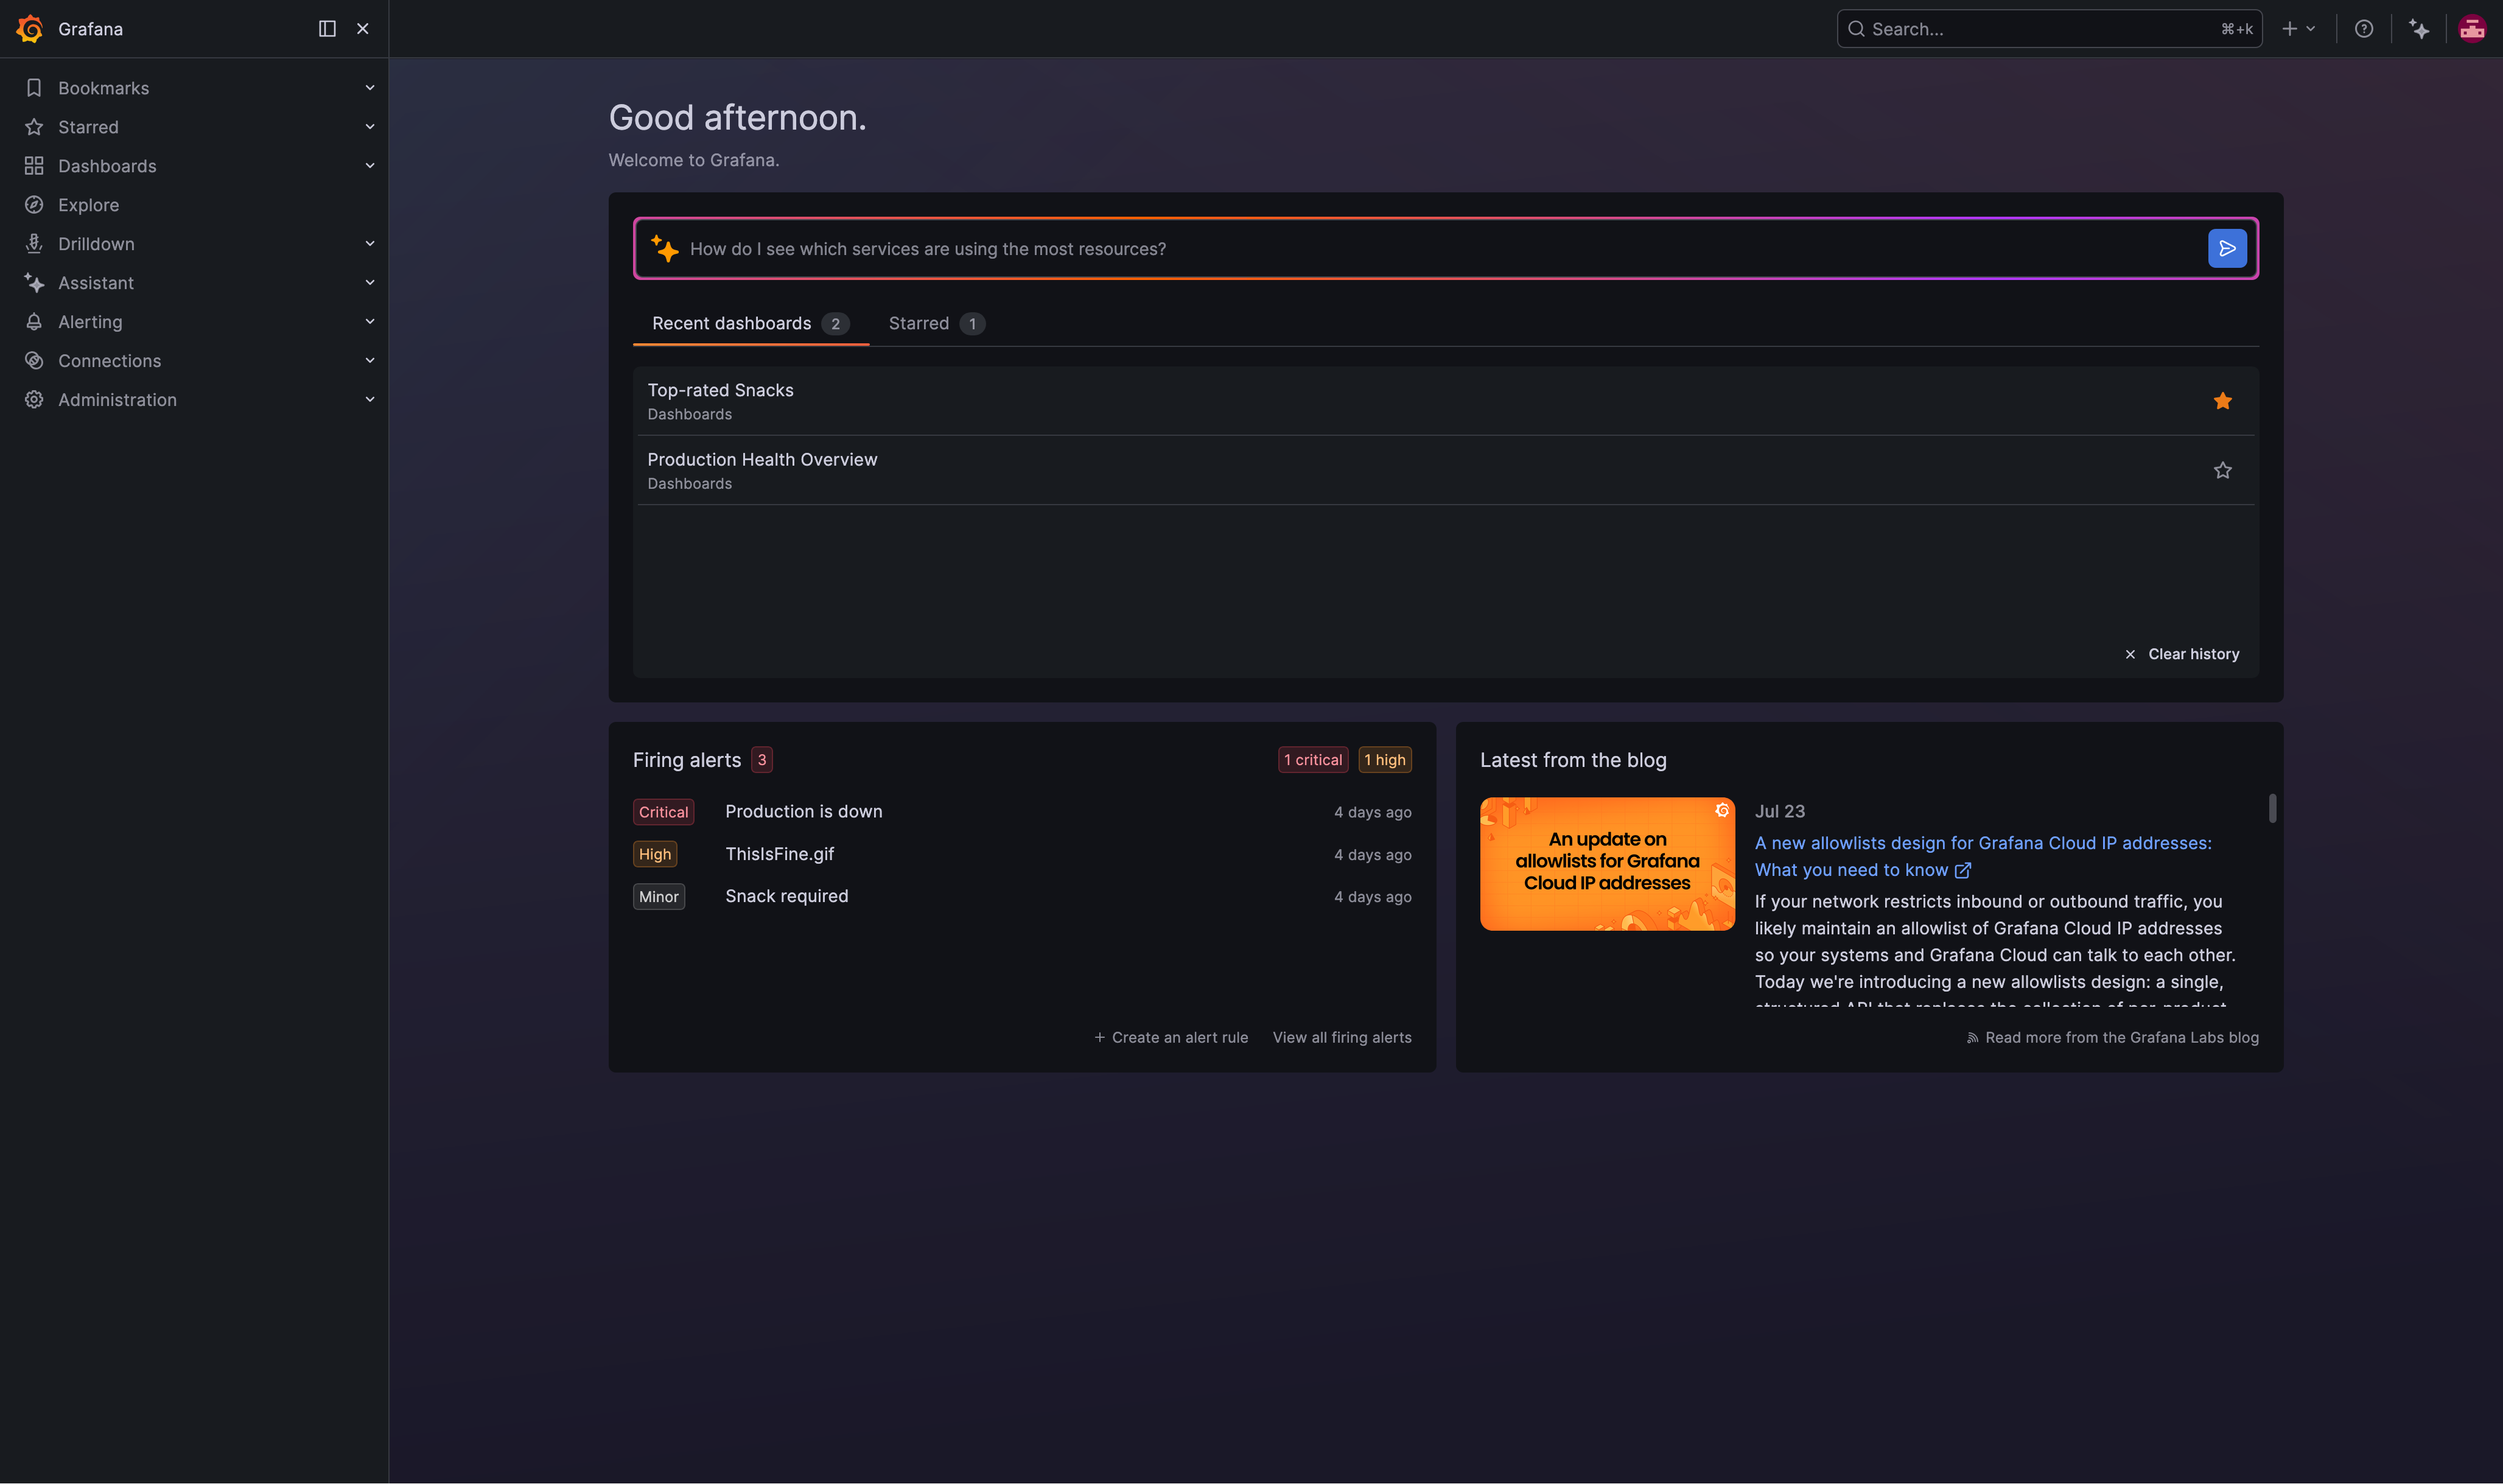Click the Firing alerts count badge 3
The width and height of the screenshot is (2503, 1484).
[x=762, y=760]
